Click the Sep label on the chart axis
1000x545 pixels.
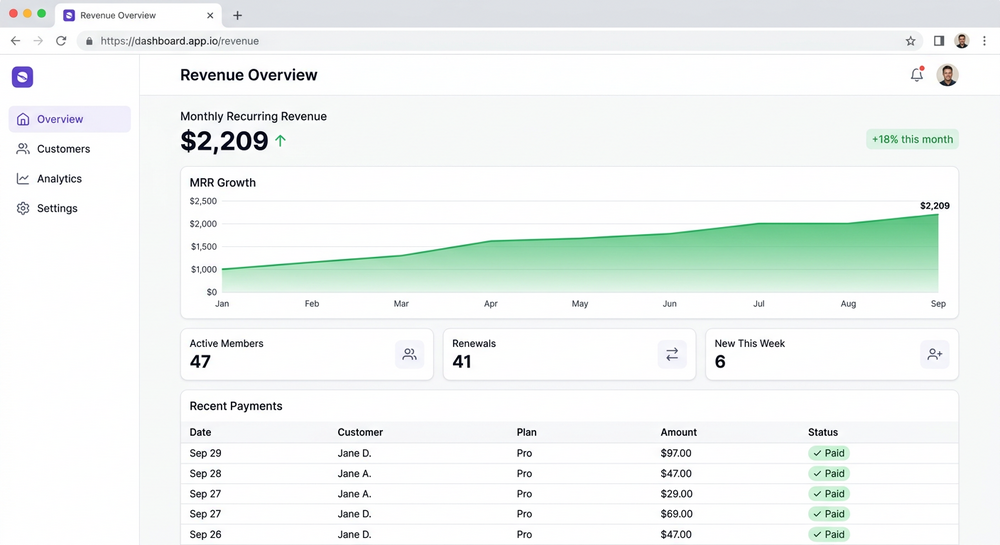tap(938, 303)
